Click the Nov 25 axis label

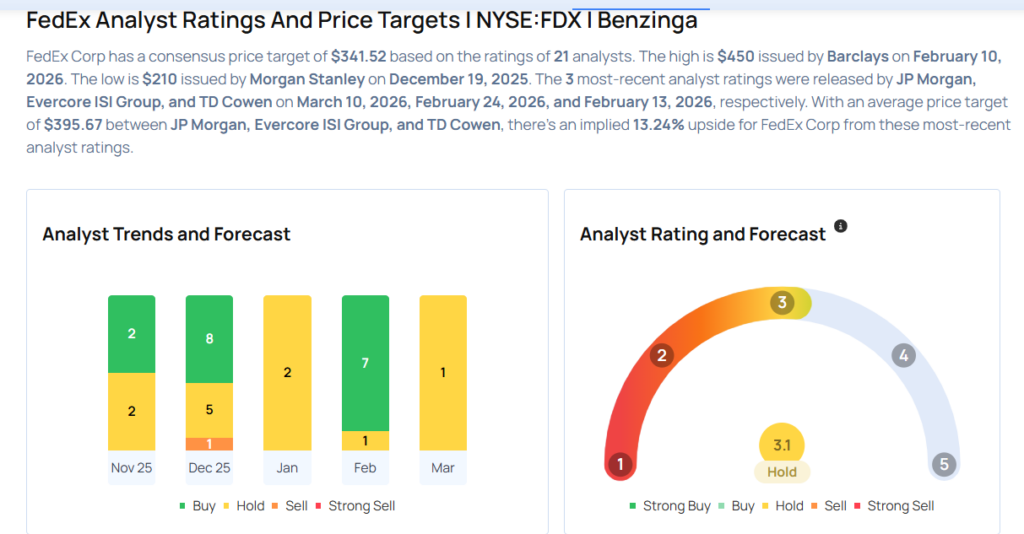(x=132, y=468)
